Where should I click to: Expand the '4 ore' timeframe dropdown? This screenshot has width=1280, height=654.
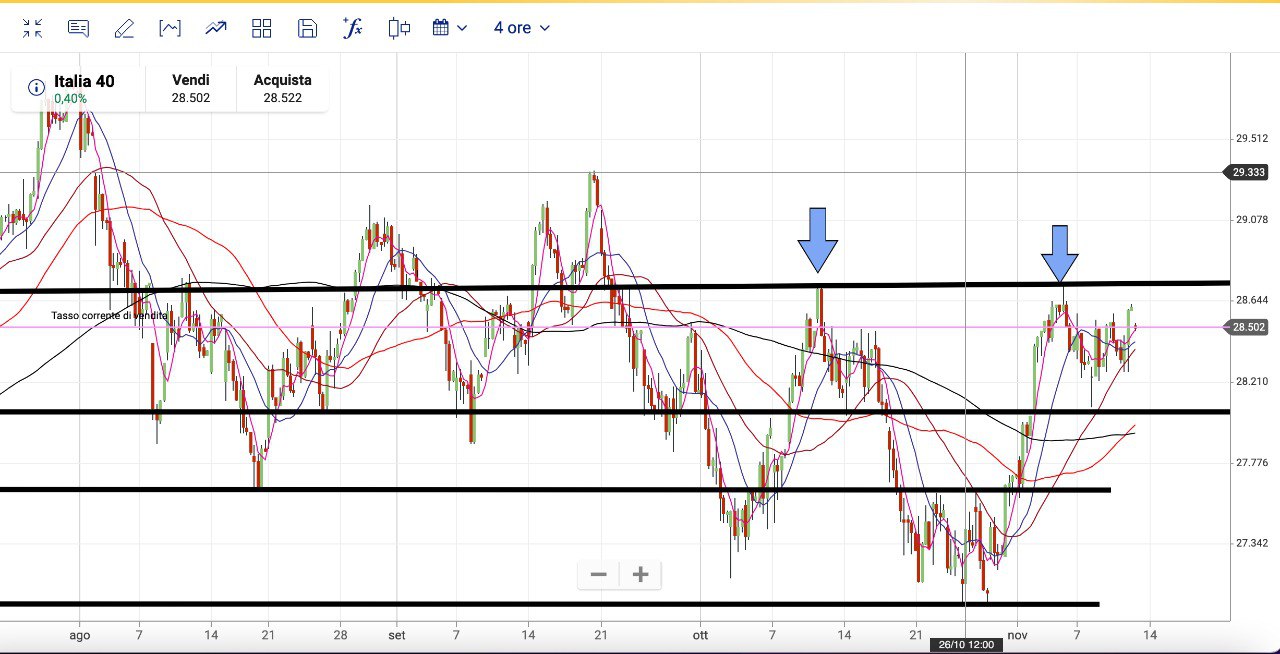click(x=521, y=28)
